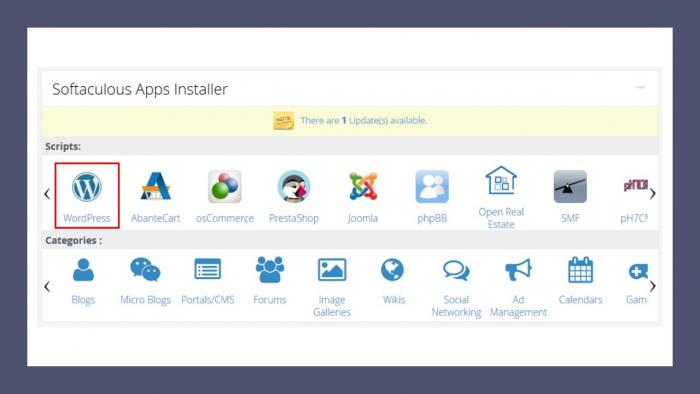Show more scripts with right arrow
Image resolution: width=700 pixels, height=394 pixels.
tap(653, 194)
